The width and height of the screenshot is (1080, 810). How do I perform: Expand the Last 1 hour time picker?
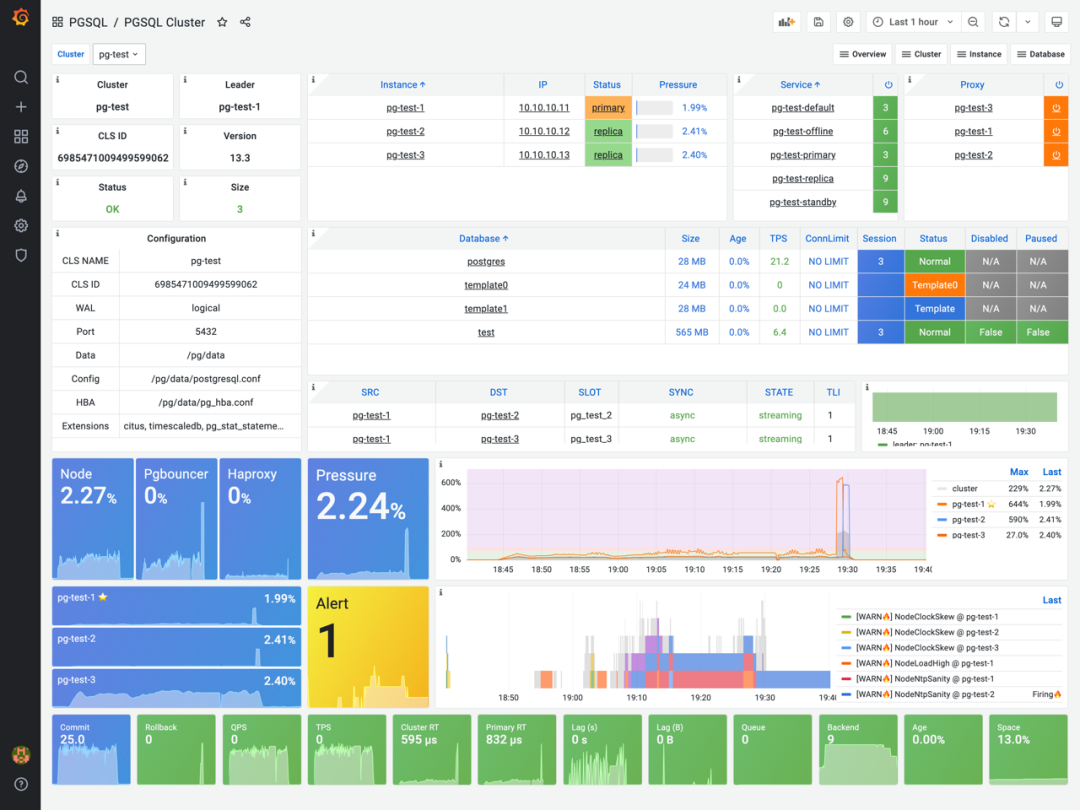coord(913,22)
